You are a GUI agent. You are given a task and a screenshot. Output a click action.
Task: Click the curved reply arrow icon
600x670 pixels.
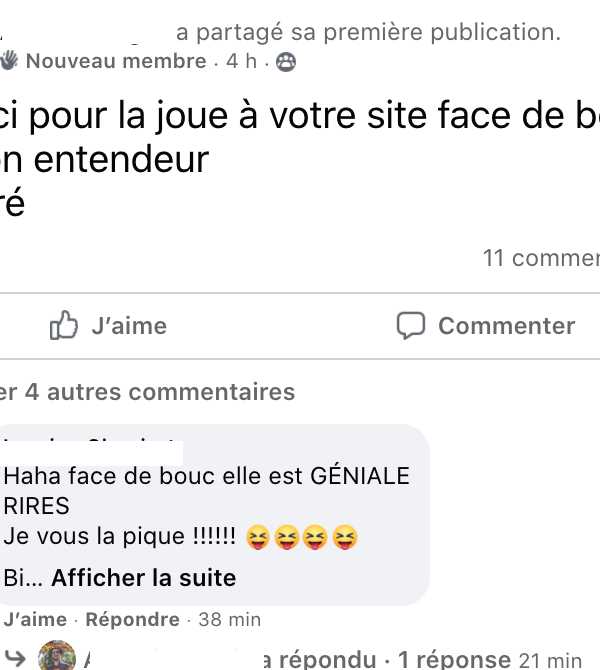click(x=14, y=658)
